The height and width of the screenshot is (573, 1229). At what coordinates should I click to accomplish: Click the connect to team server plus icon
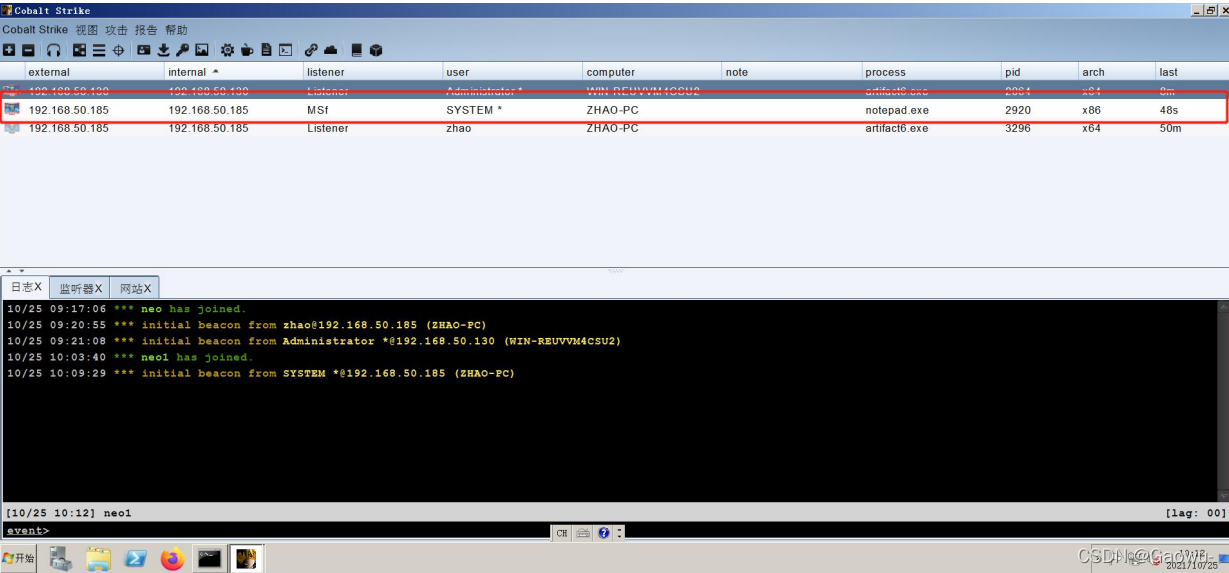[8, 50]
